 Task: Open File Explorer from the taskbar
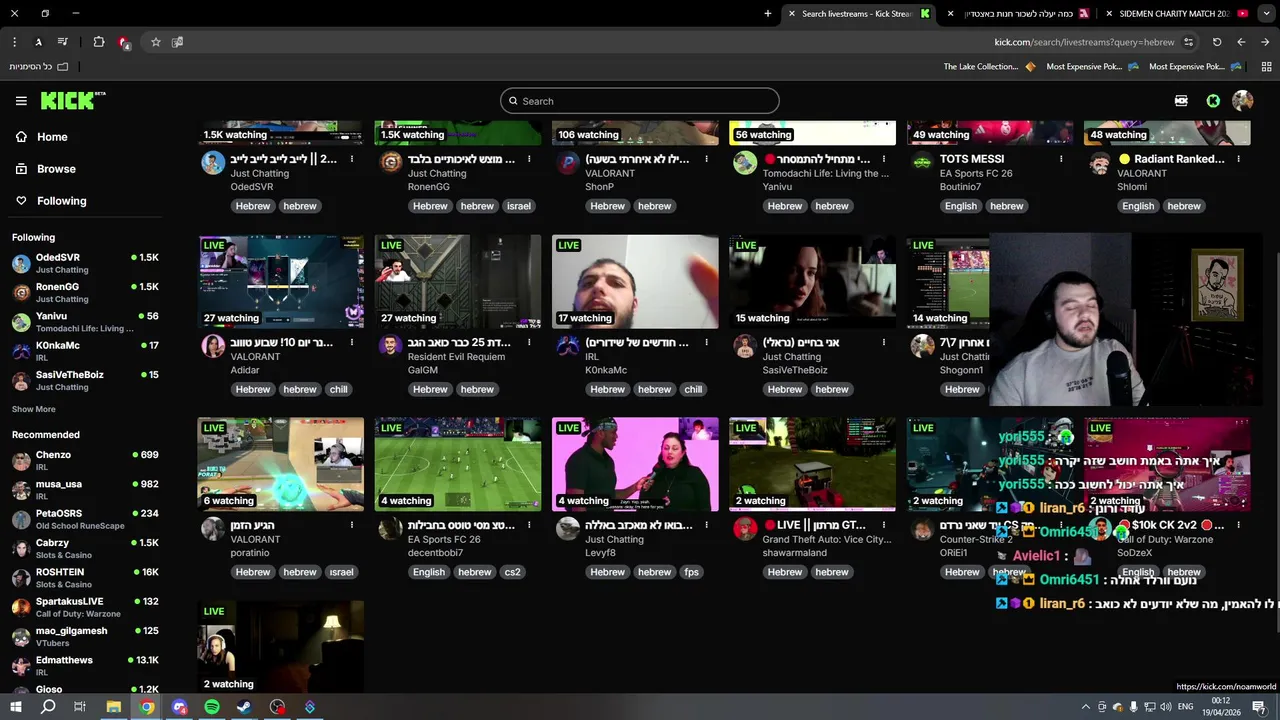tap(113, 707)
